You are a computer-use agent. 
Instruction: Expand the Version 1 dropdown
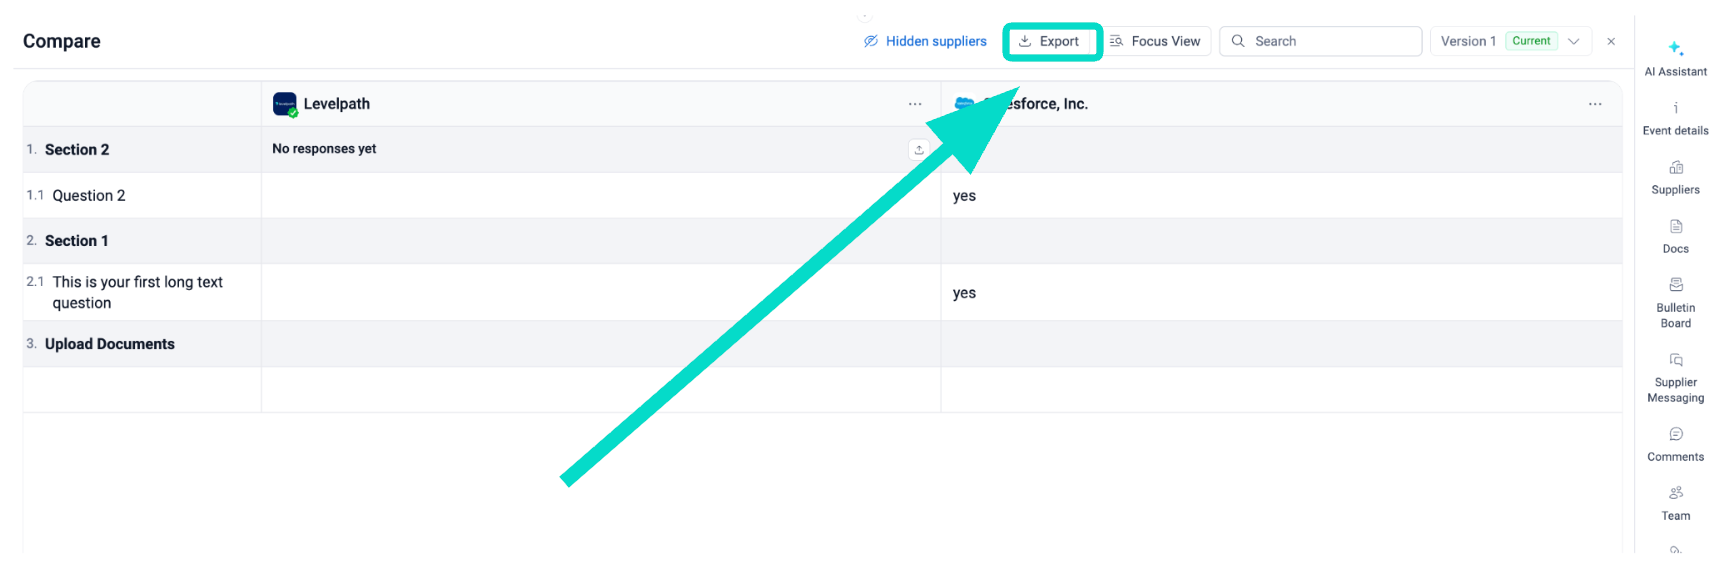tap(1573, 41)
